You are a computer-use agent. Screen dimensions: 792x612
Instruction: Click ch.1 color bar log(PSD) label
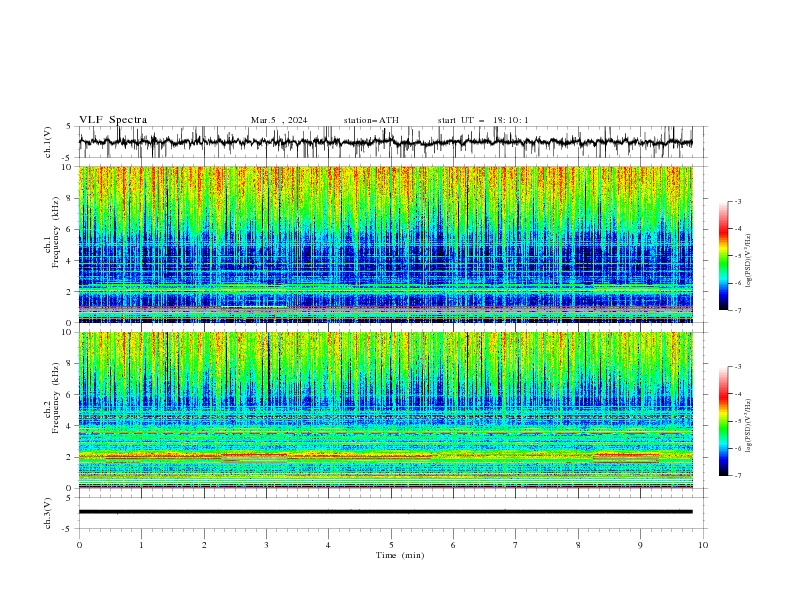(750, 261)
